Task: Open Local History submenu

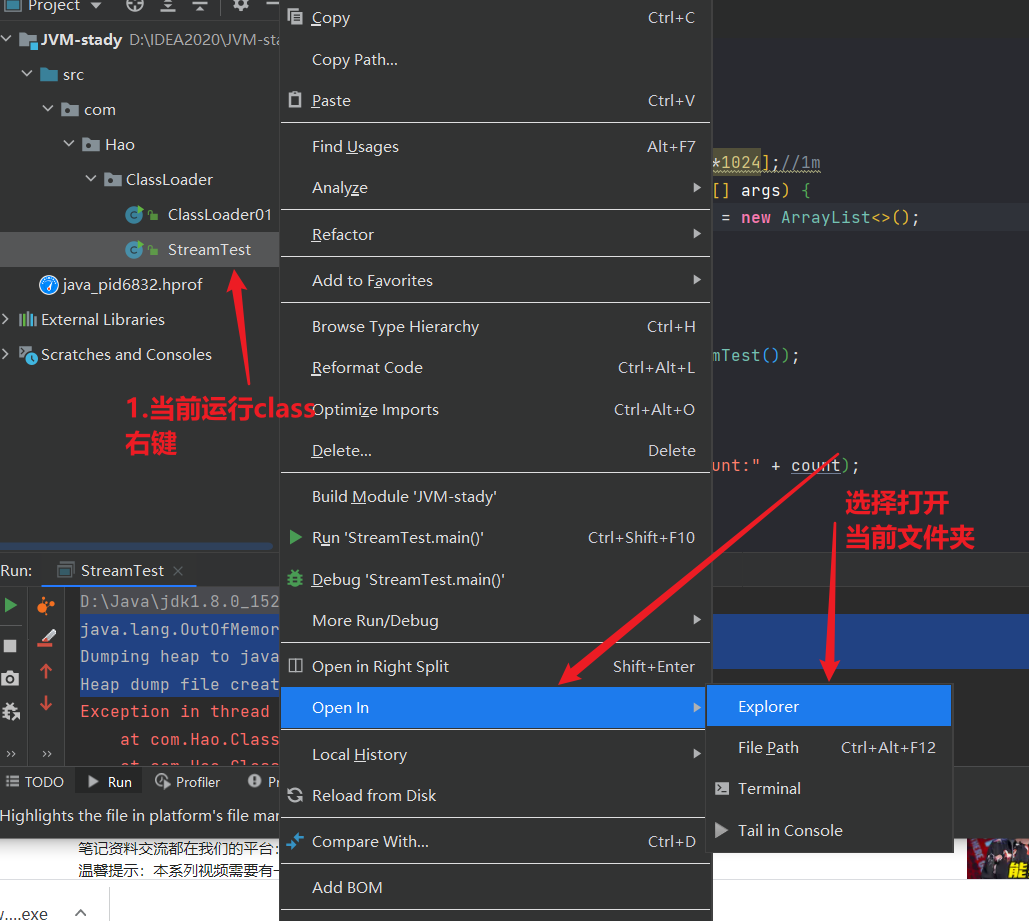Action: [495, 754]
